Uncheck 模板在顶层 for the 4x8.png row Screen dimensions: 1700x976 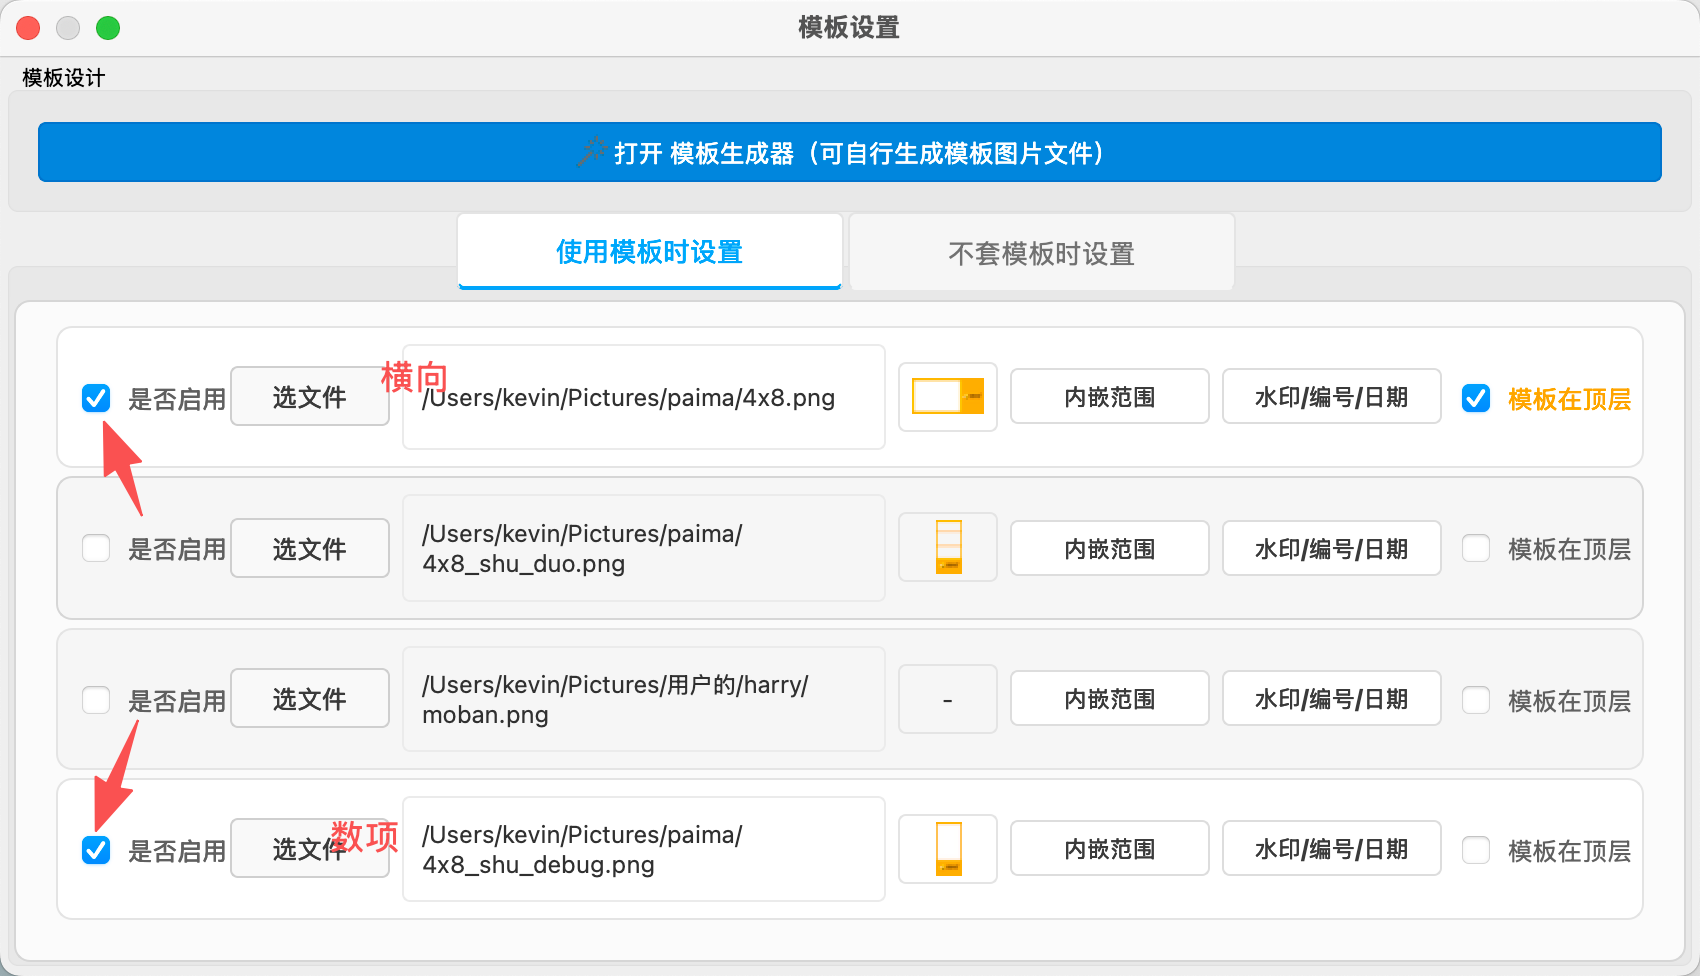pos(1476,398)
